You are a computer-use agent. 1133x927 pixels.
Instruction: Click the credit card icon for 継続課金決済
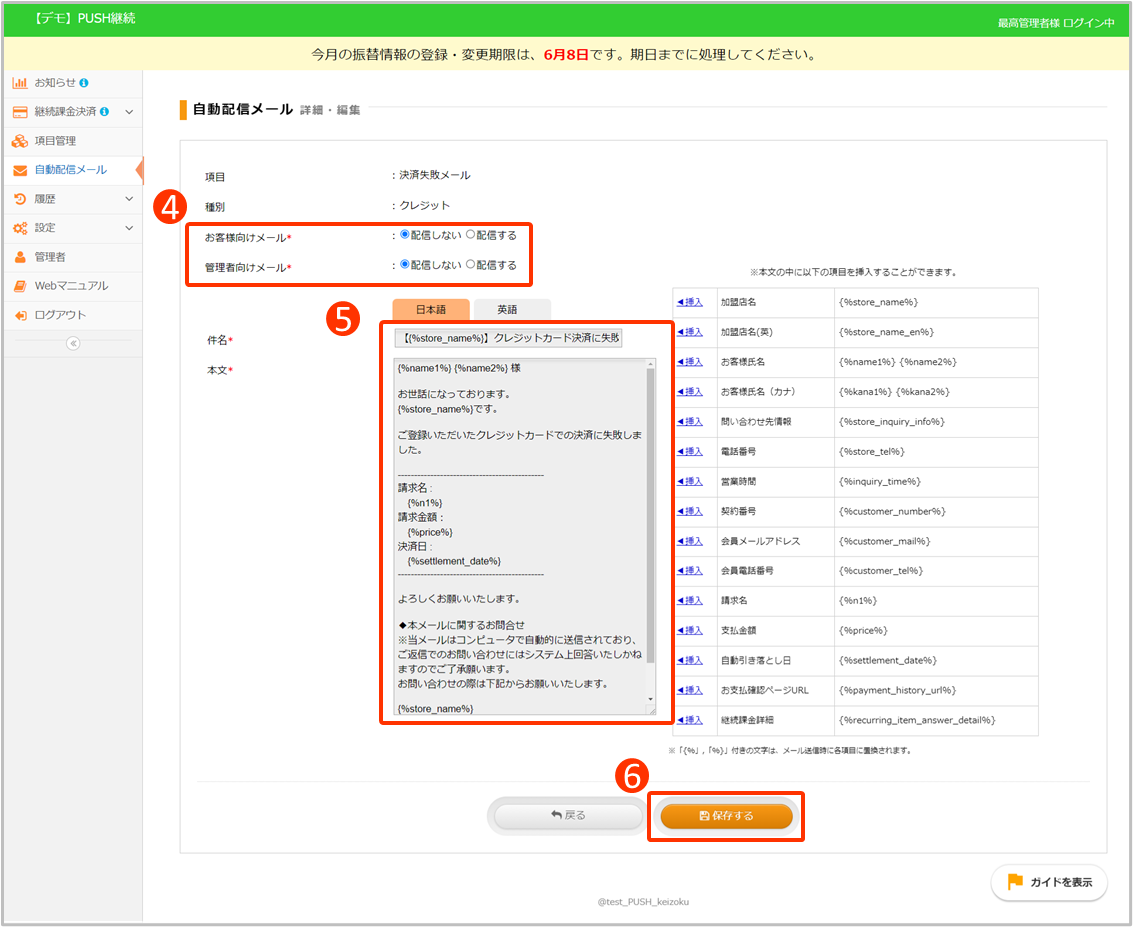[20, 112]
